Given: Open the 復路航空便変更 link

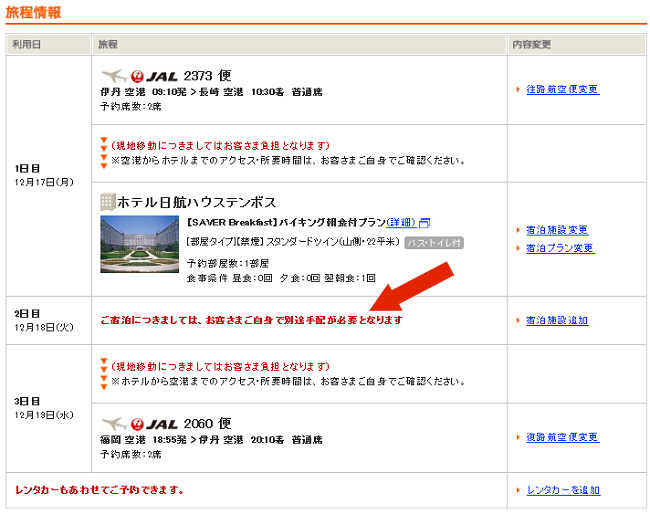Looking at the screenshot, I should point(562,437).
